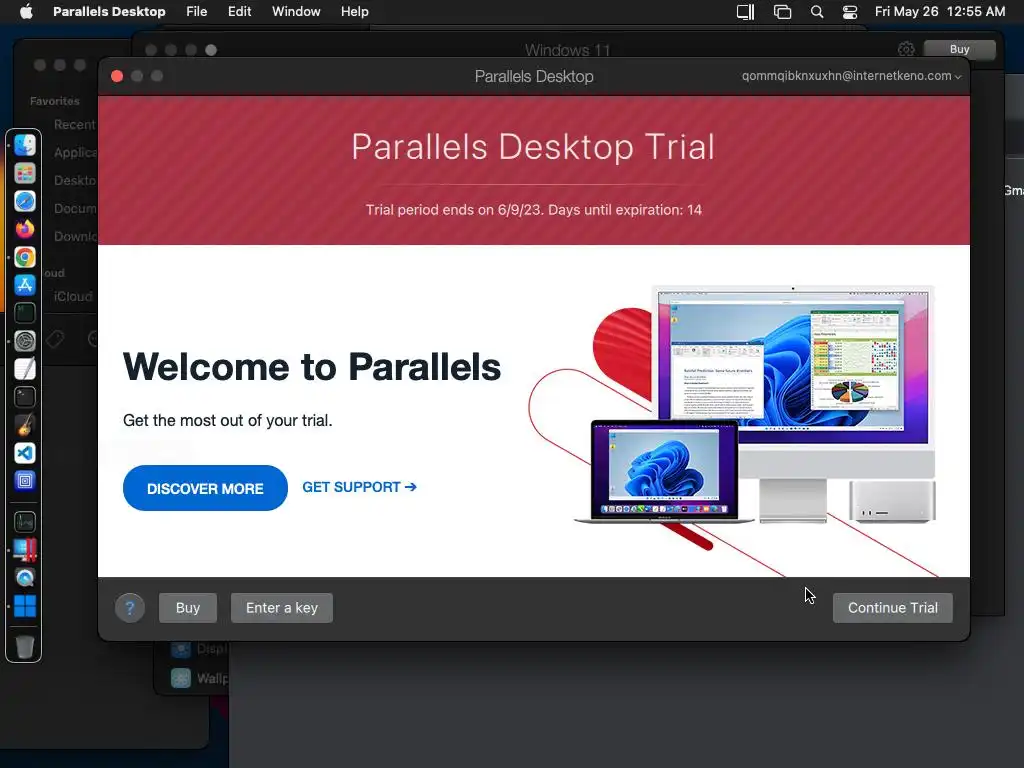Click the Welcome to Parallels heading
Viewport: 1024px width, 768px height.
pyautogui.click(x=312, y=366)
